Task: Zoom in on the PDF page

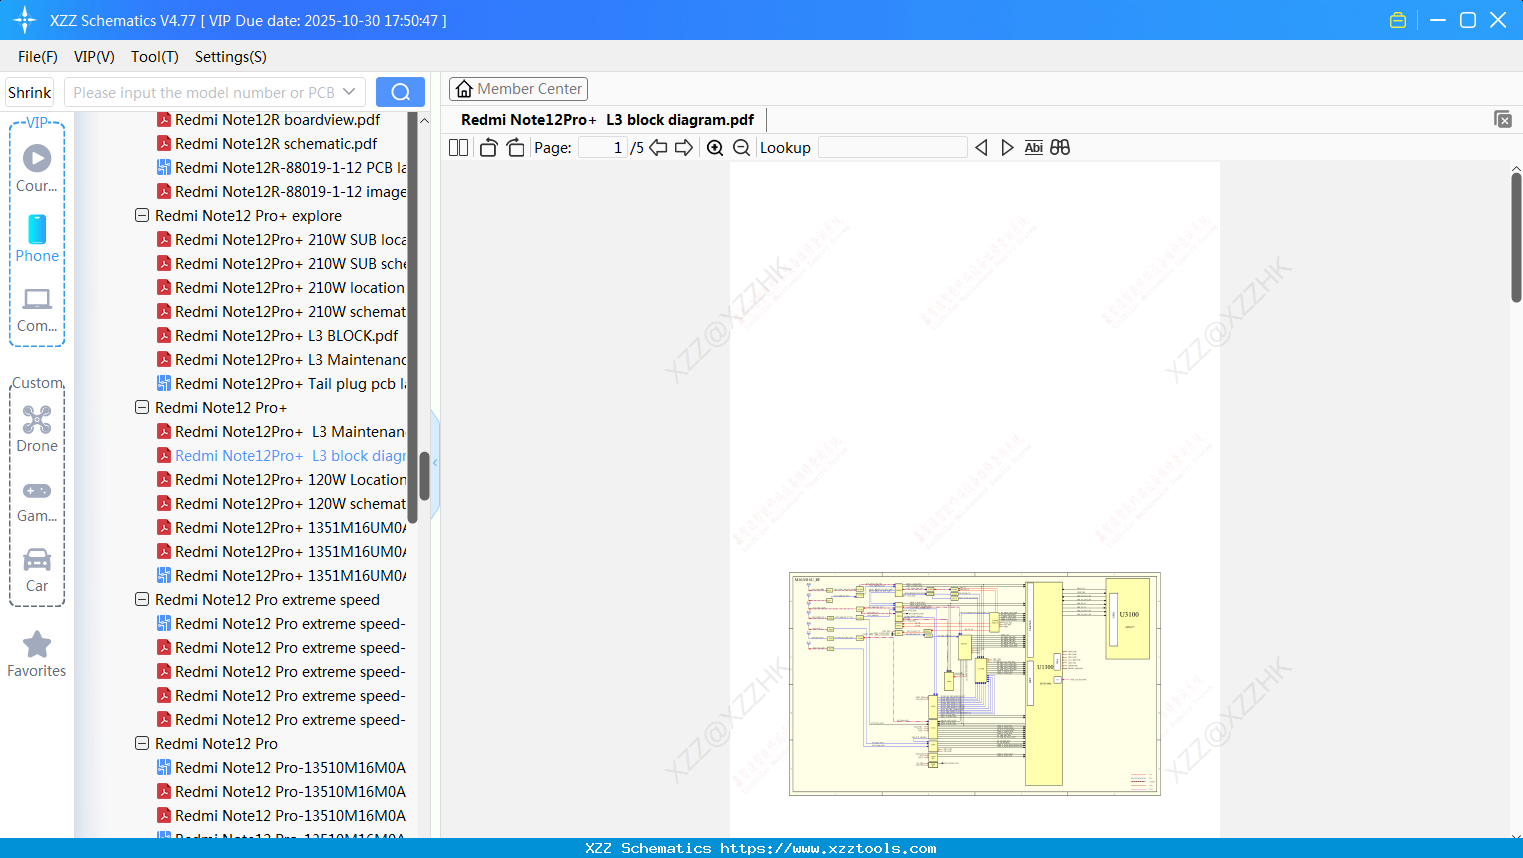Action: tap(715, 147)
